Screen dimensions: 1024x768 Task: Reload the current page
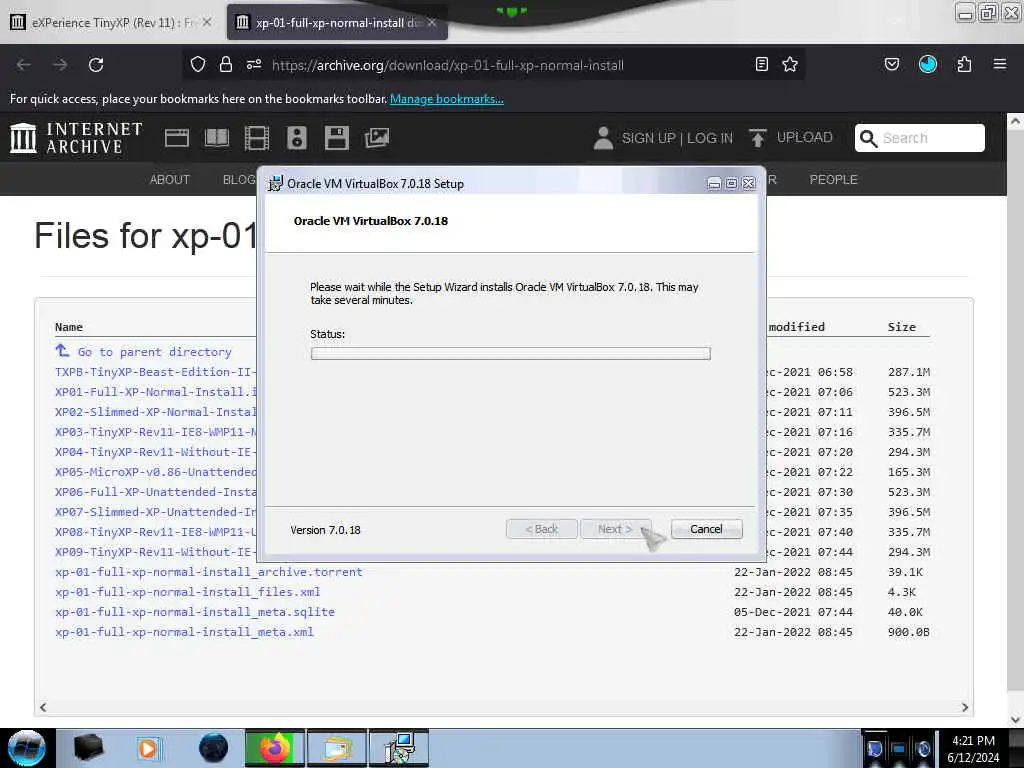coord(96,65)
